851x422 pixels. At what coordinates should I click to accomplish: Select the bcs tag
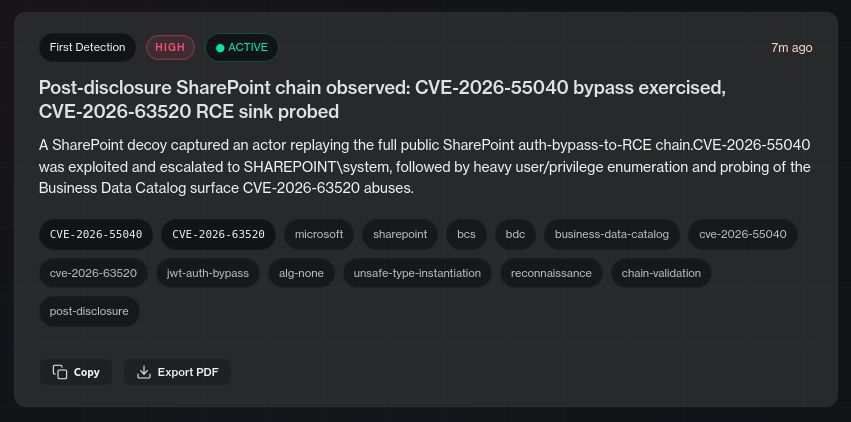click(x=466, y=234)
